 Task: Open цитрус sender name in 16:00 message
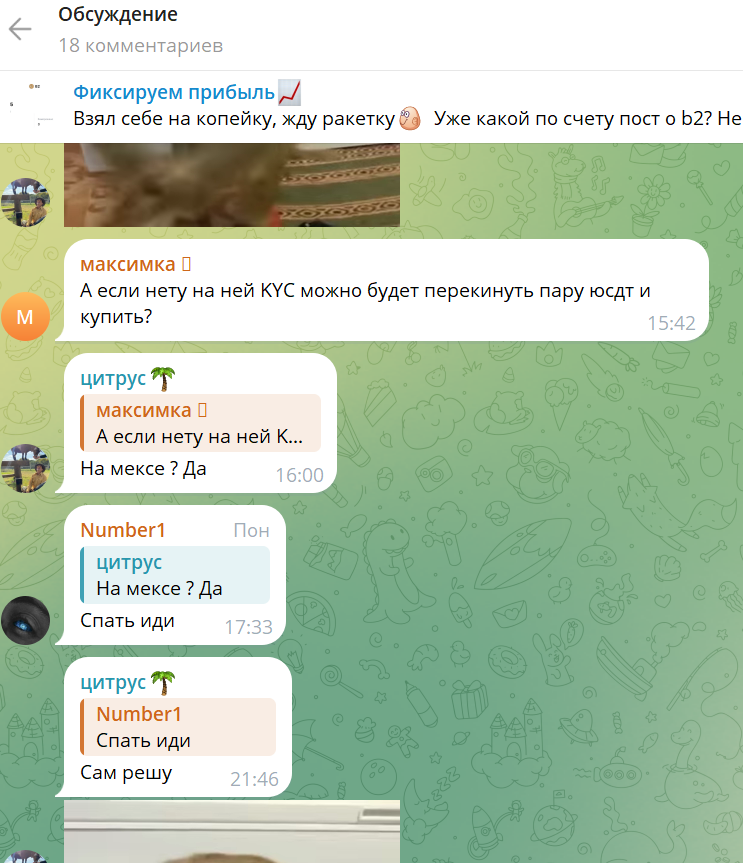113,379
